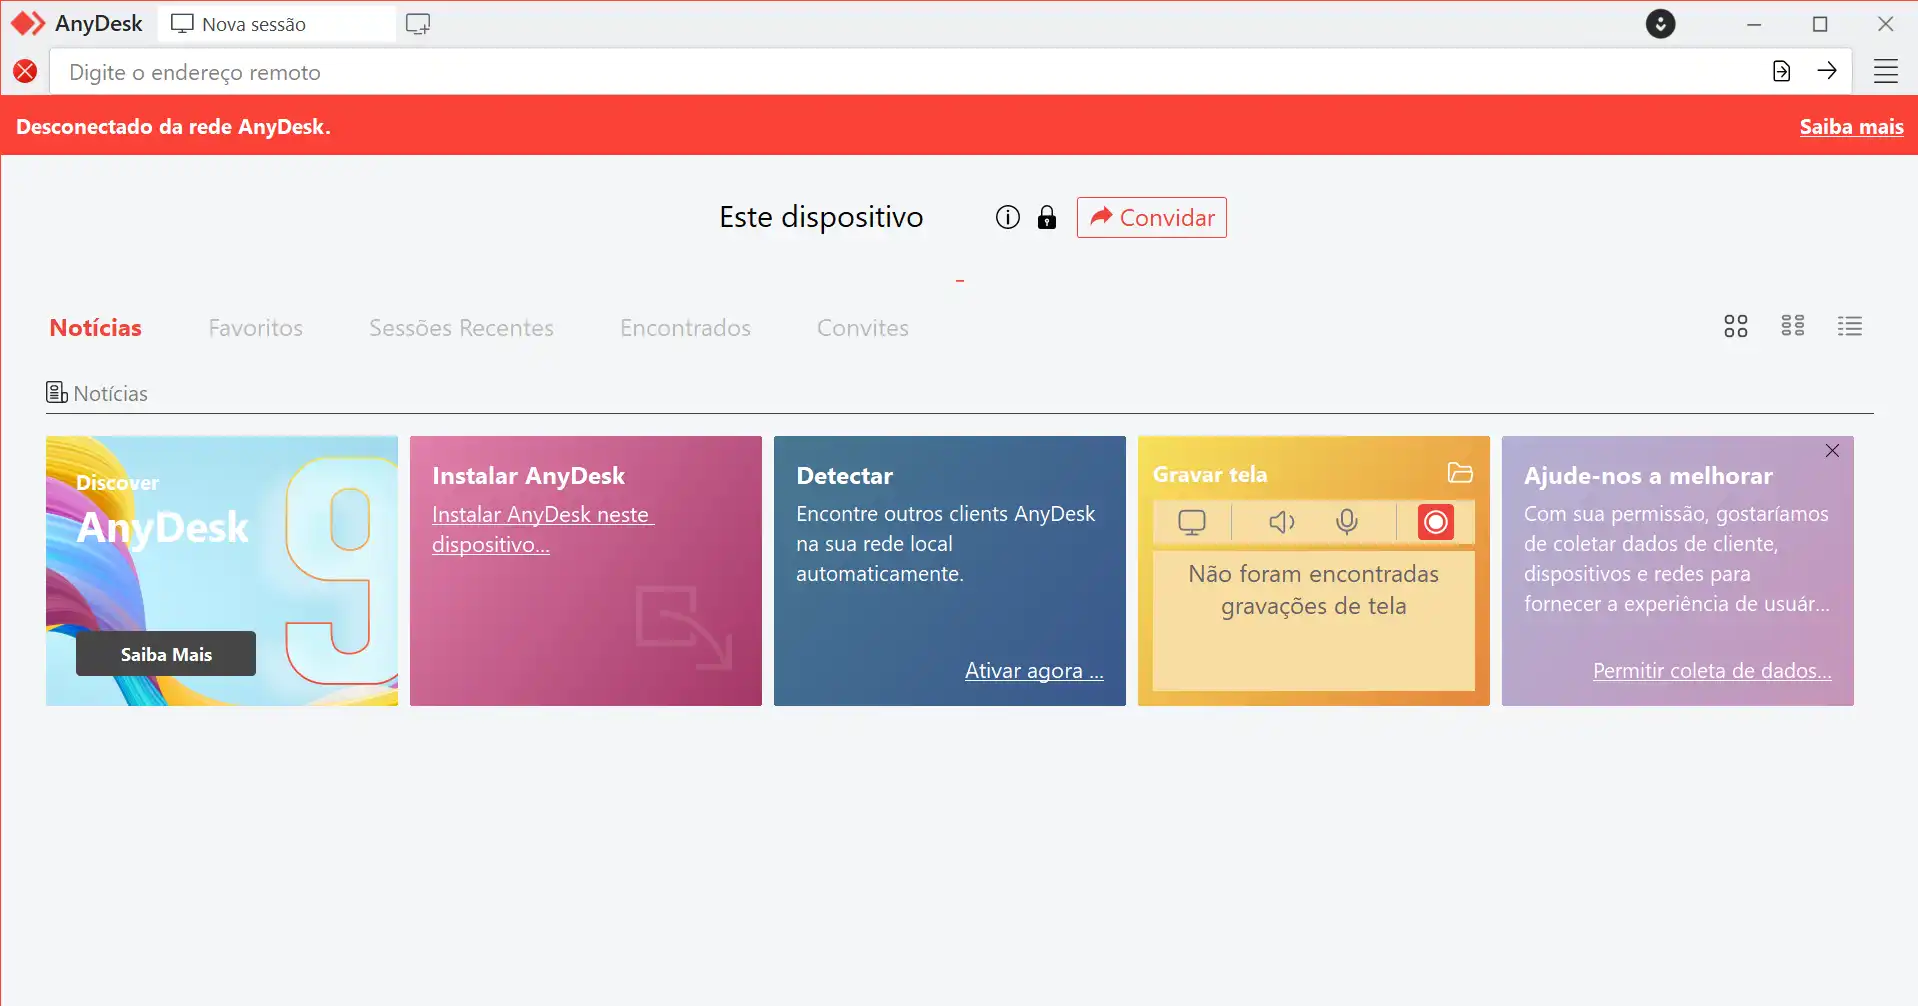1918x1006 pixels.
Task: Click the Gravar tela card title
Action: click(1210, 474)
